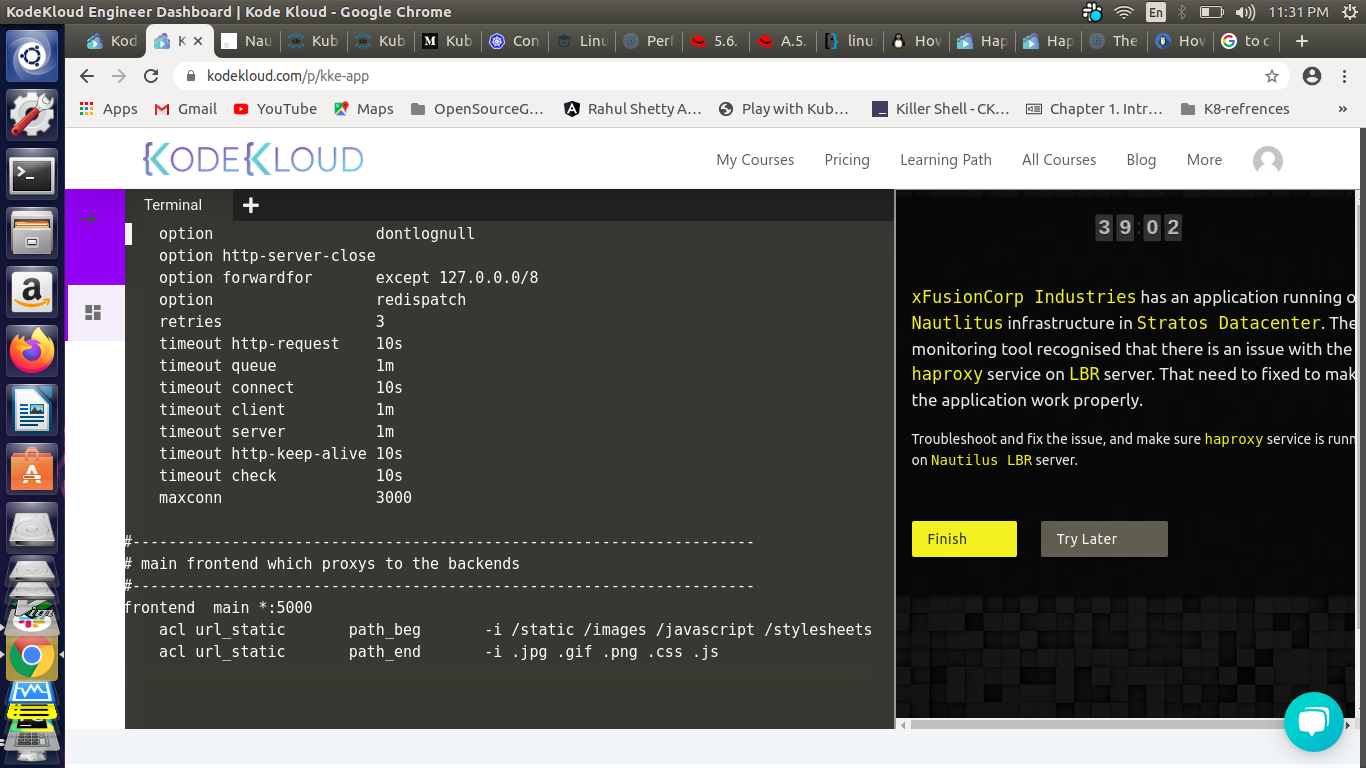Open a new terminal tab with plus icon
The image size is (1366, 768).
tap(251, 205)
